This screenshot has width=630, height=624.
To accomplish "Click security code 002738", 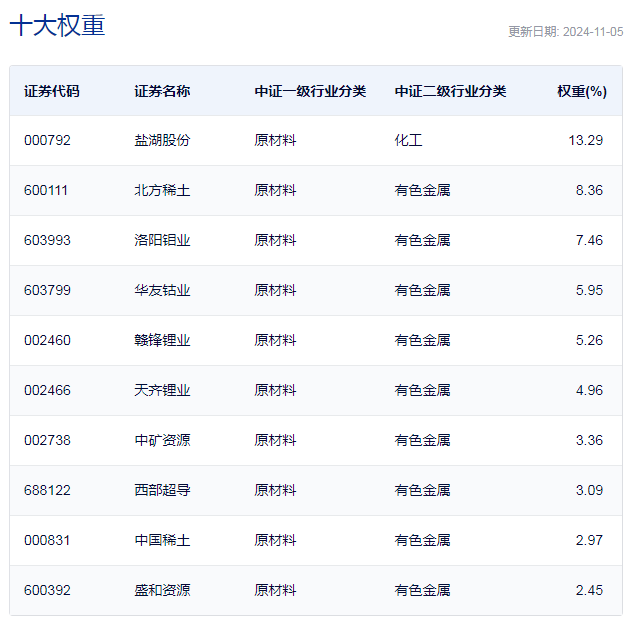I will (47, 440).
